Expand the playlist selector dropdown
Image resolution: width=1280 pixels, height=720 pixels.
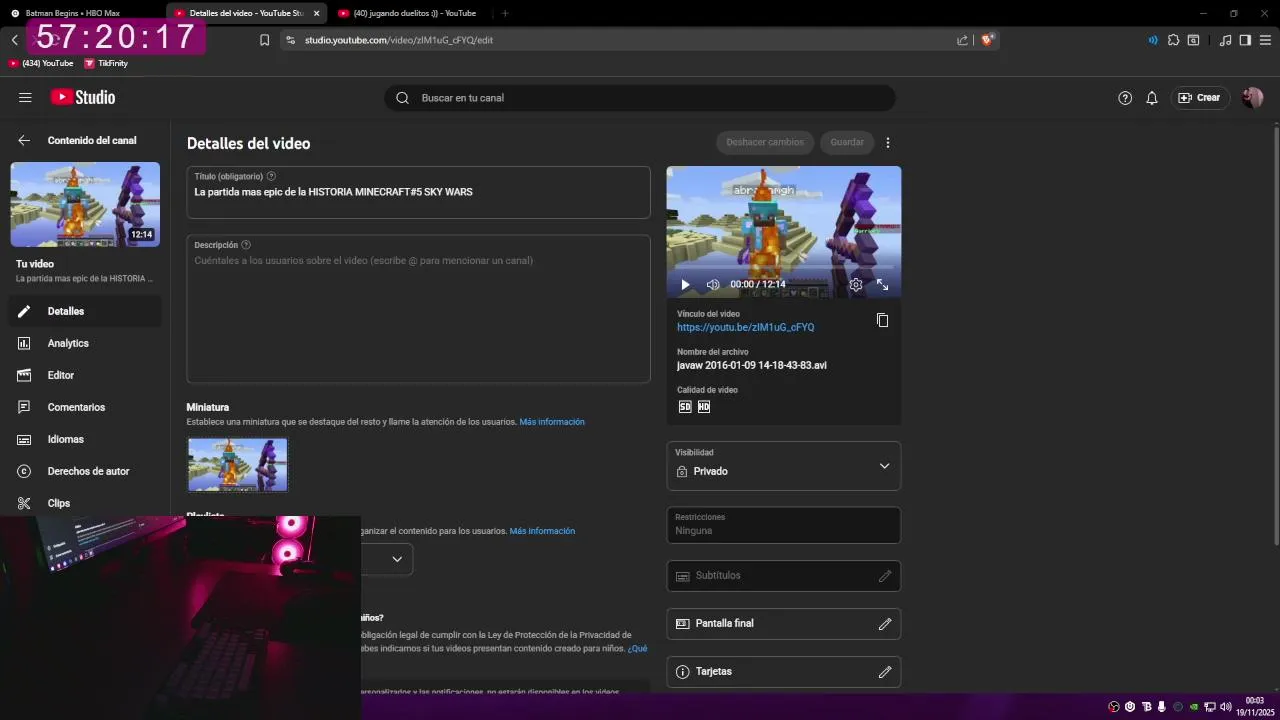(x=397, y=559)
